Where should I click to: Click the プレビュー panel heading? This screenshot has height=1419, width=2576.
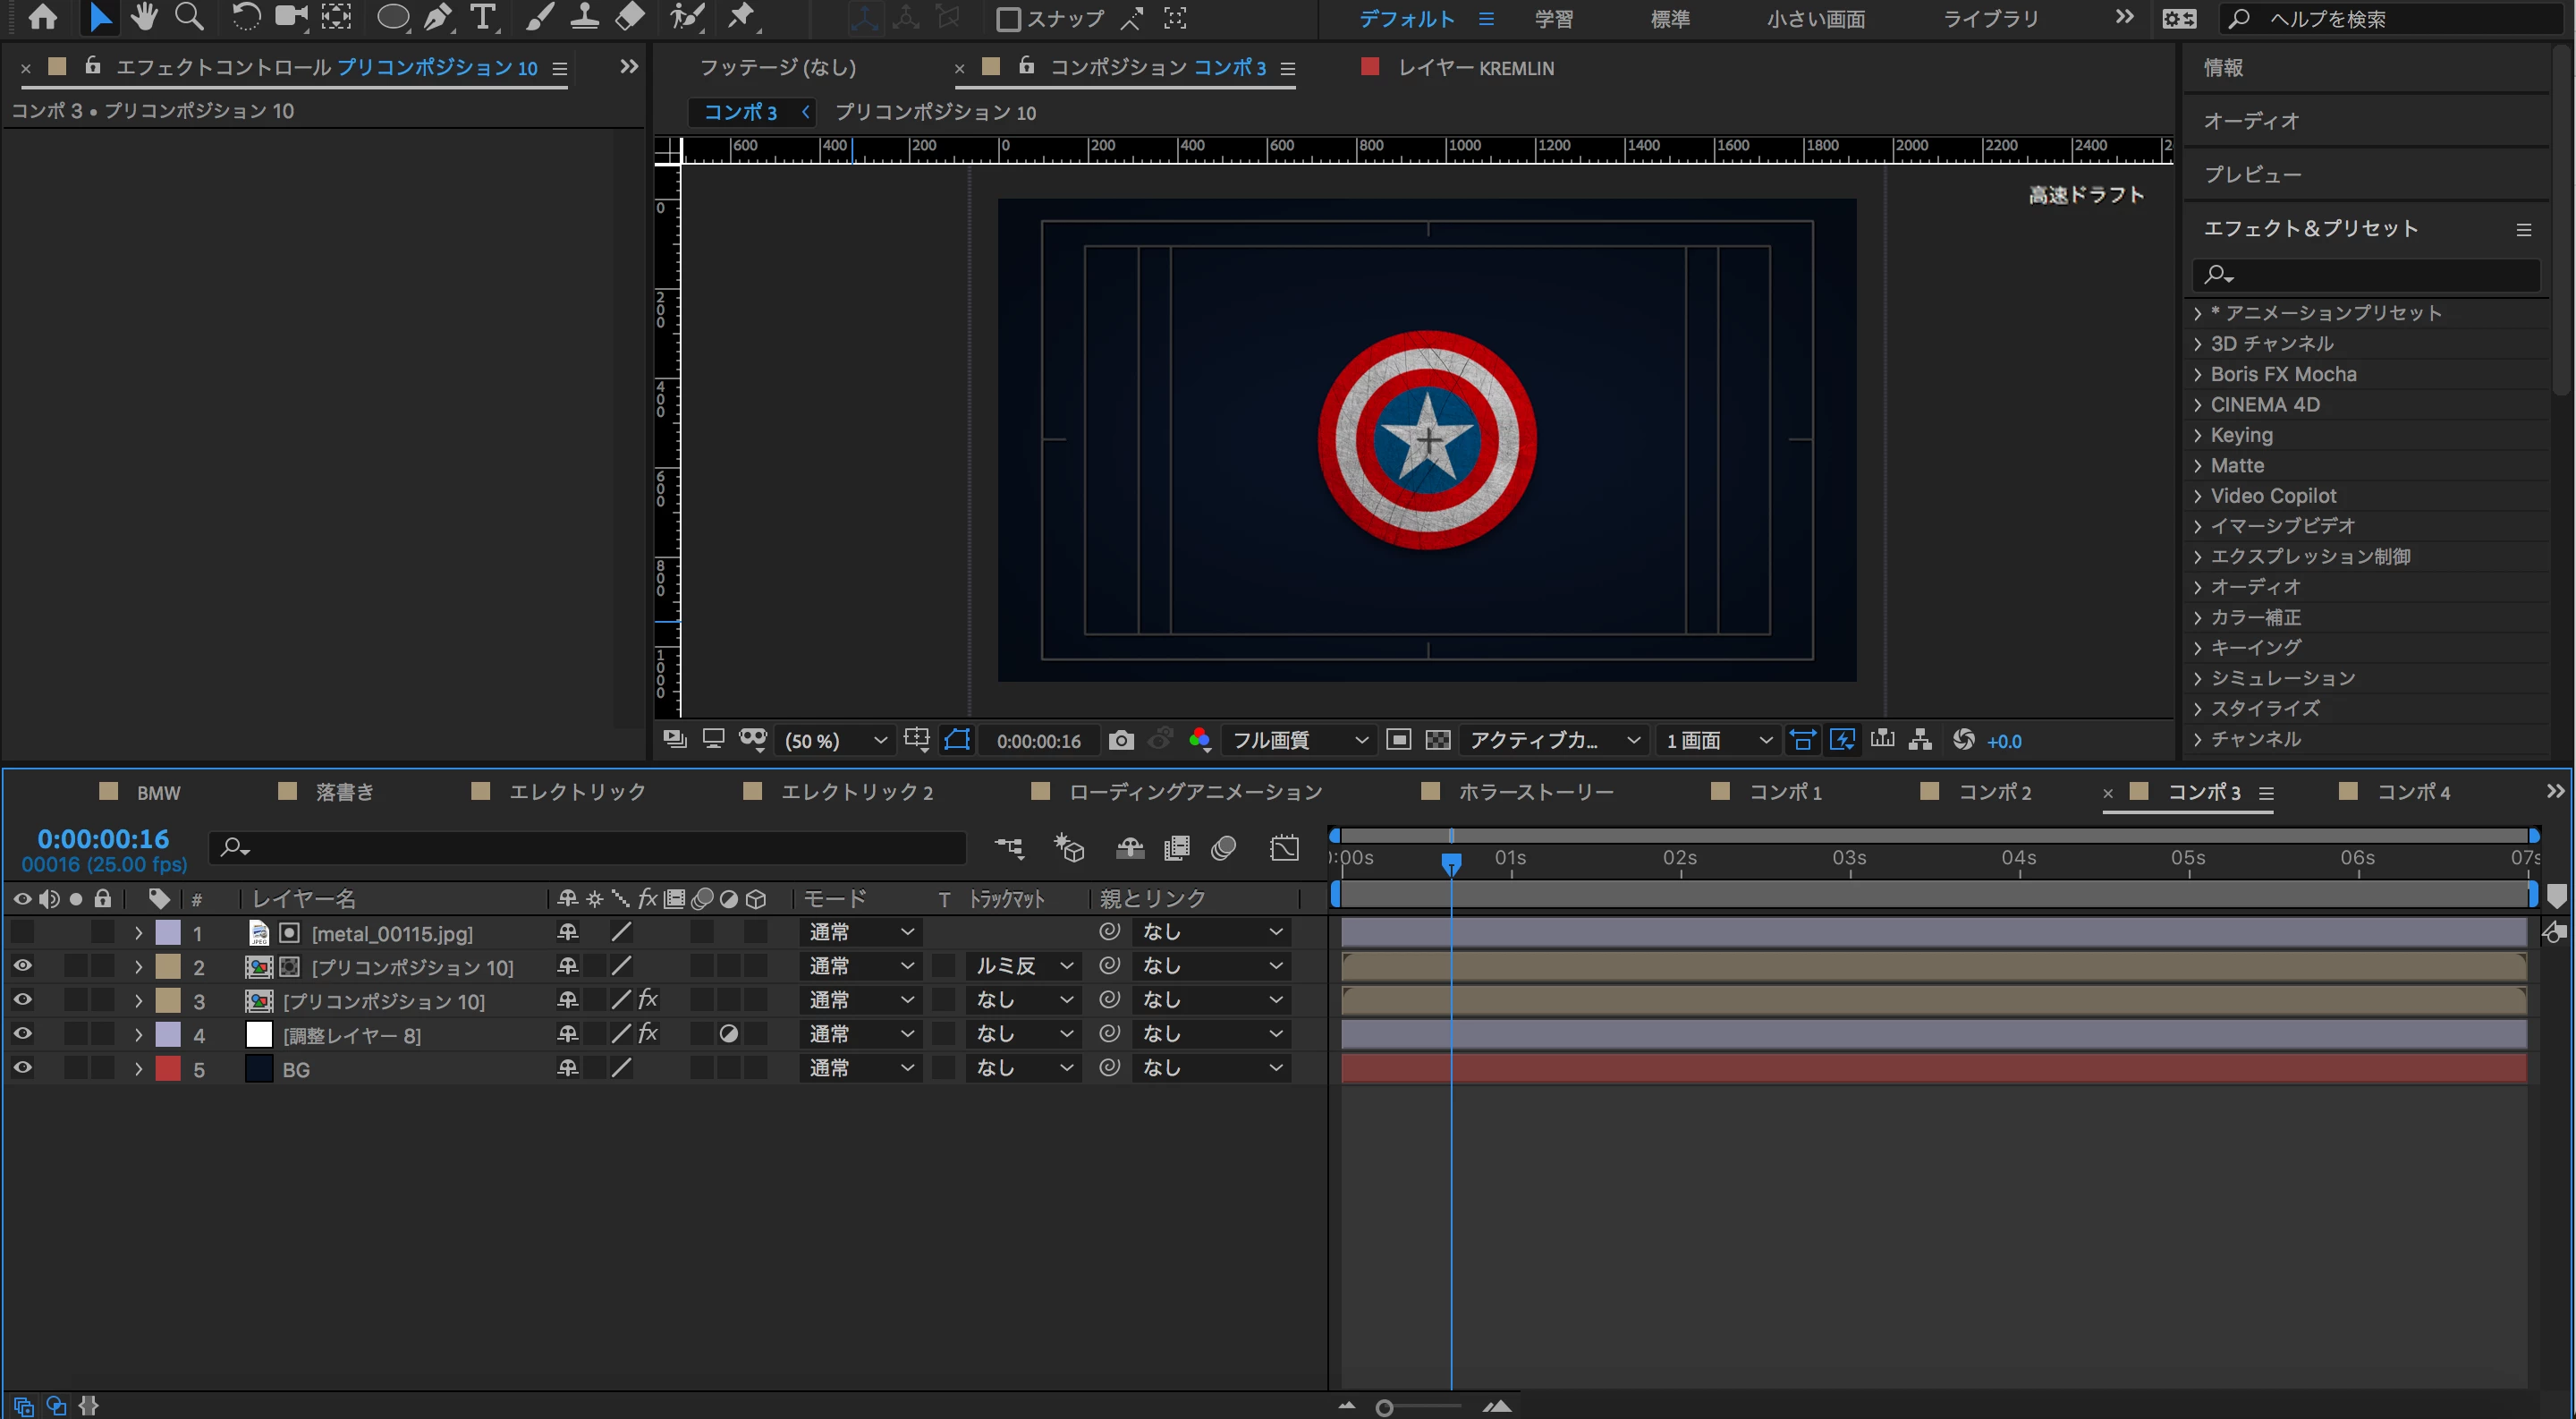click(x=2252, y=174)
